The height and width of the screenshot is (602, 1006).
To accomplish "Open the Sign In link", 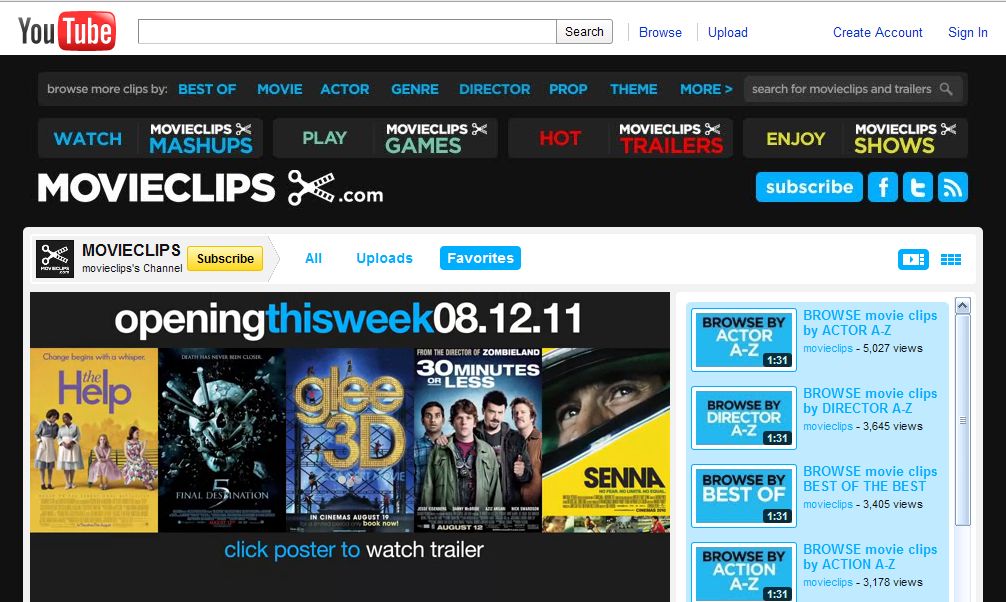I will point(968,32).
